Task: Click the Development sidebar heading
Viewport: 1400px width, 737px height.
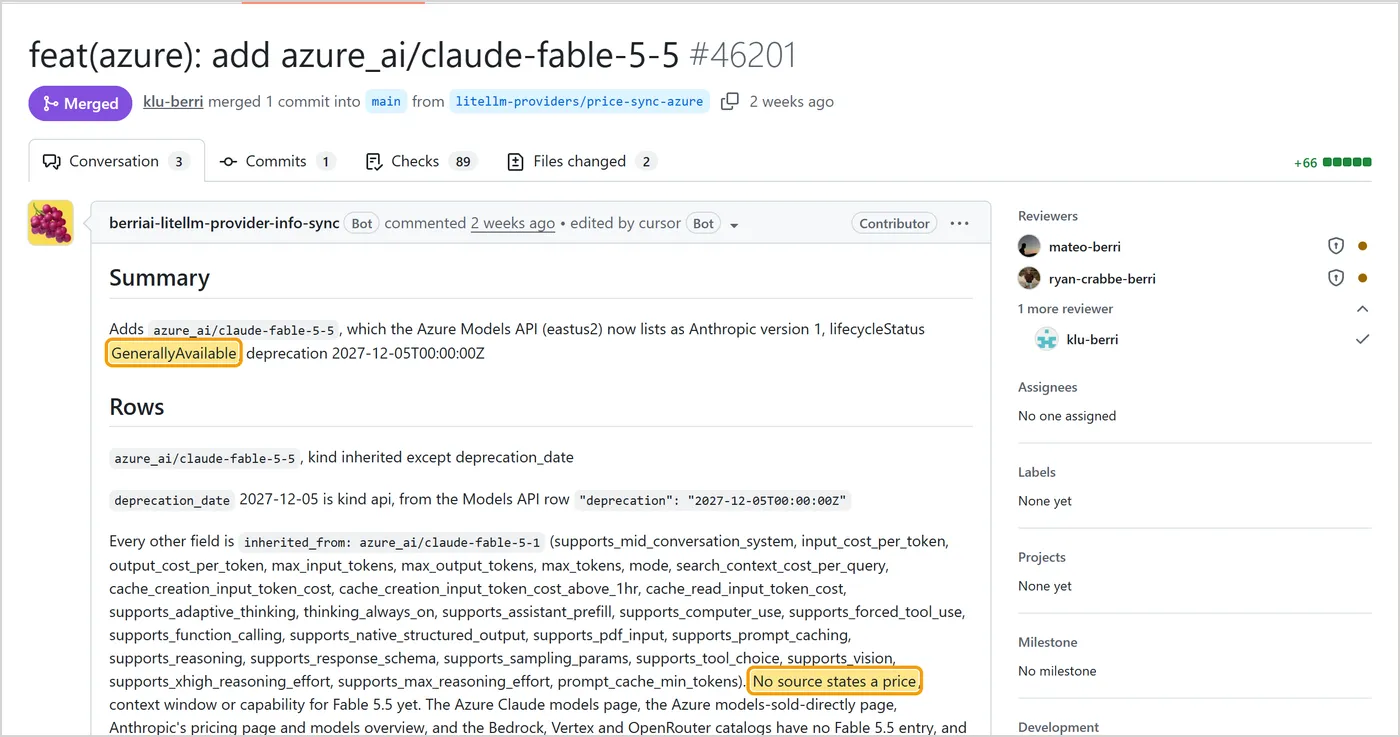Action: (1058, 727)
